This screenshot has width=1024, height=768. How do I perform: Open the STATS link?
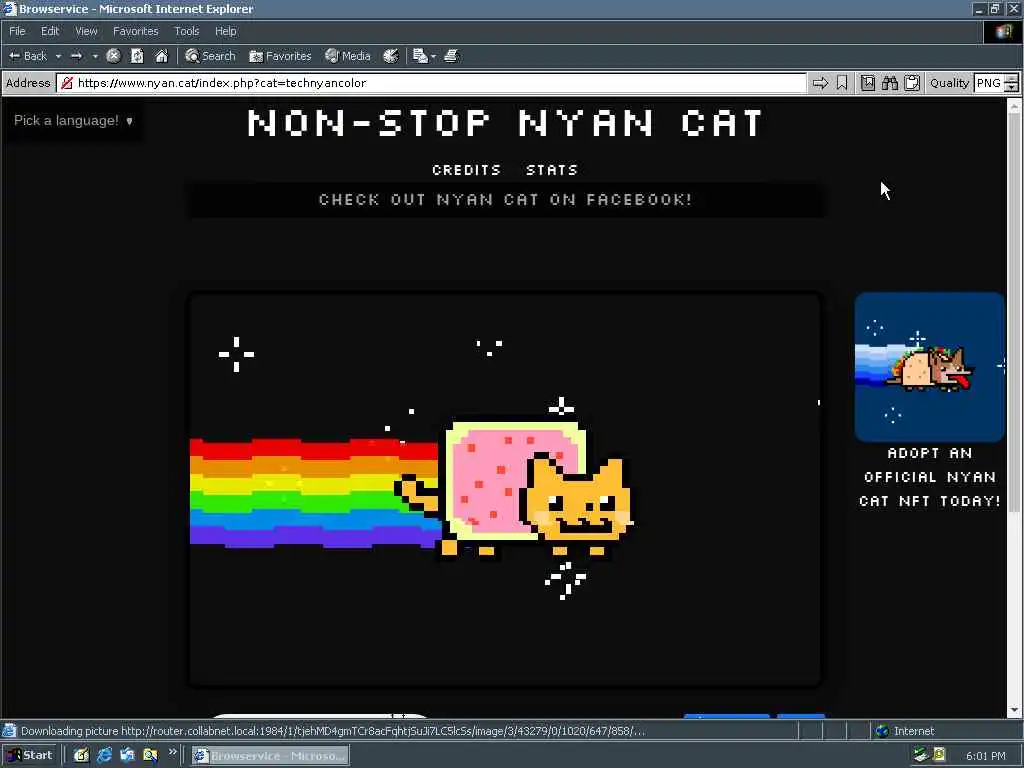pyautogui.click(x=552, y=170)
